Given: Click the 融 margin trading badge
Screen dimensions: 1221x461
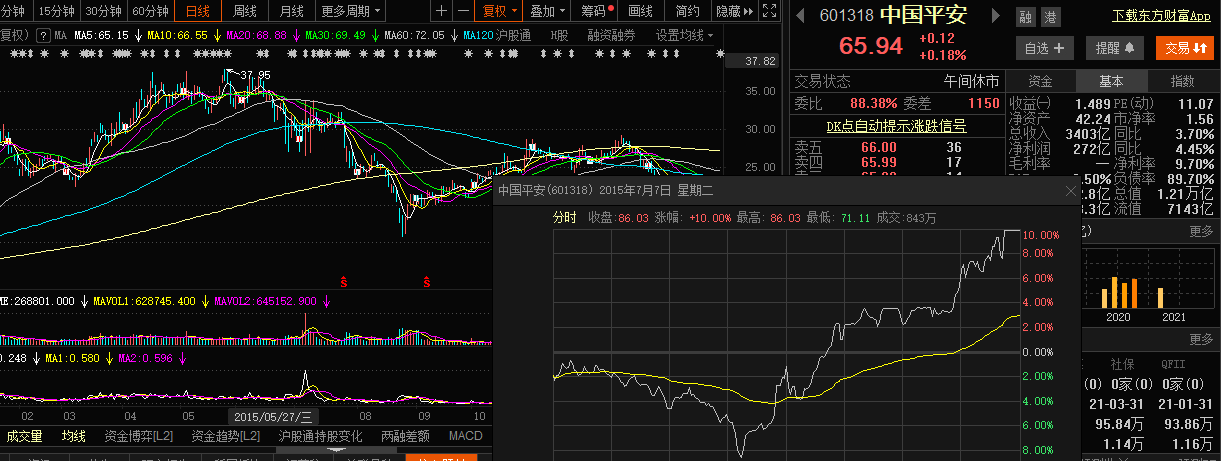Looking at the screenshot, I should coord(1025,17).
